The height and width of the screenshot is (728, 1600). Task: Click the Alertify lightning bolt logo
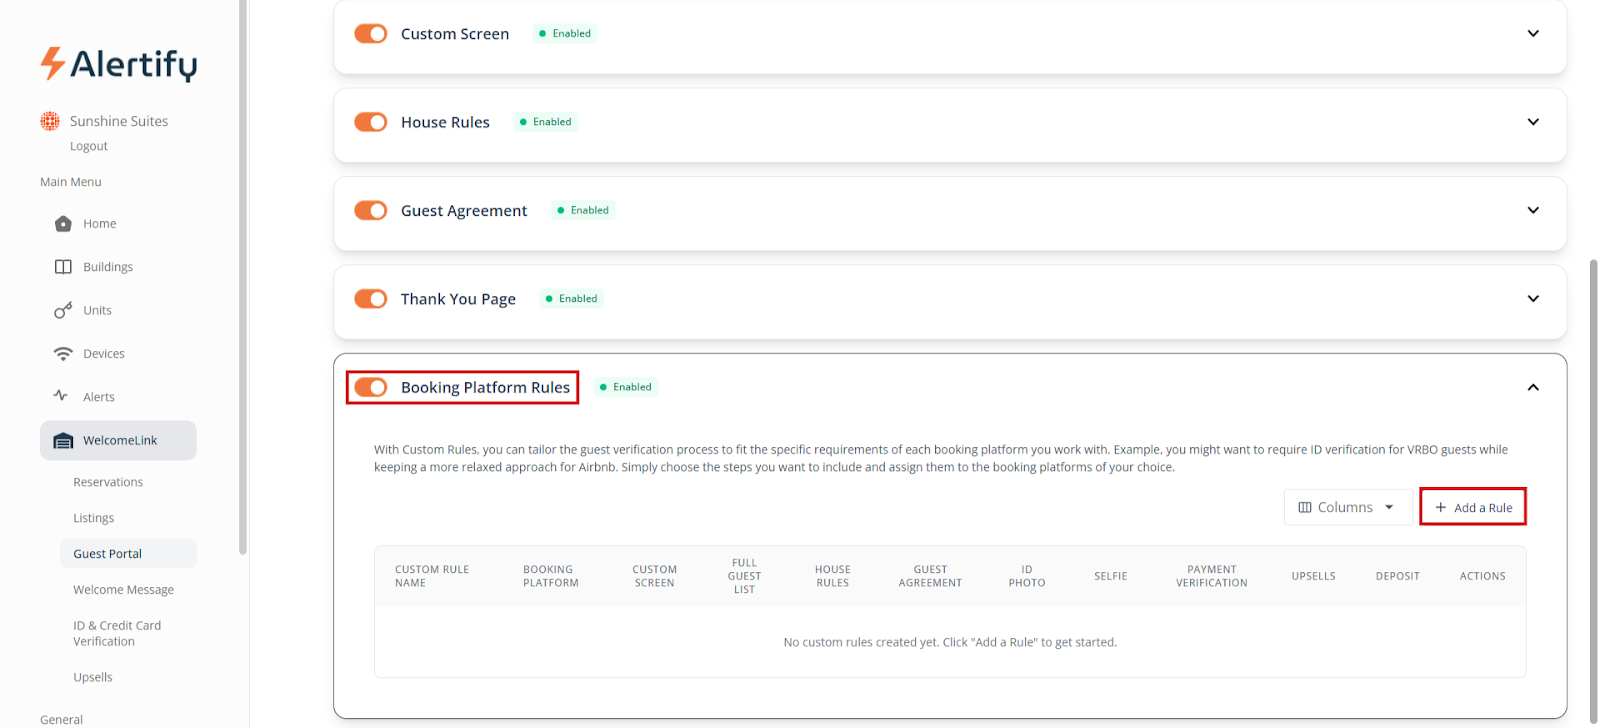click(x=52, y=63)
